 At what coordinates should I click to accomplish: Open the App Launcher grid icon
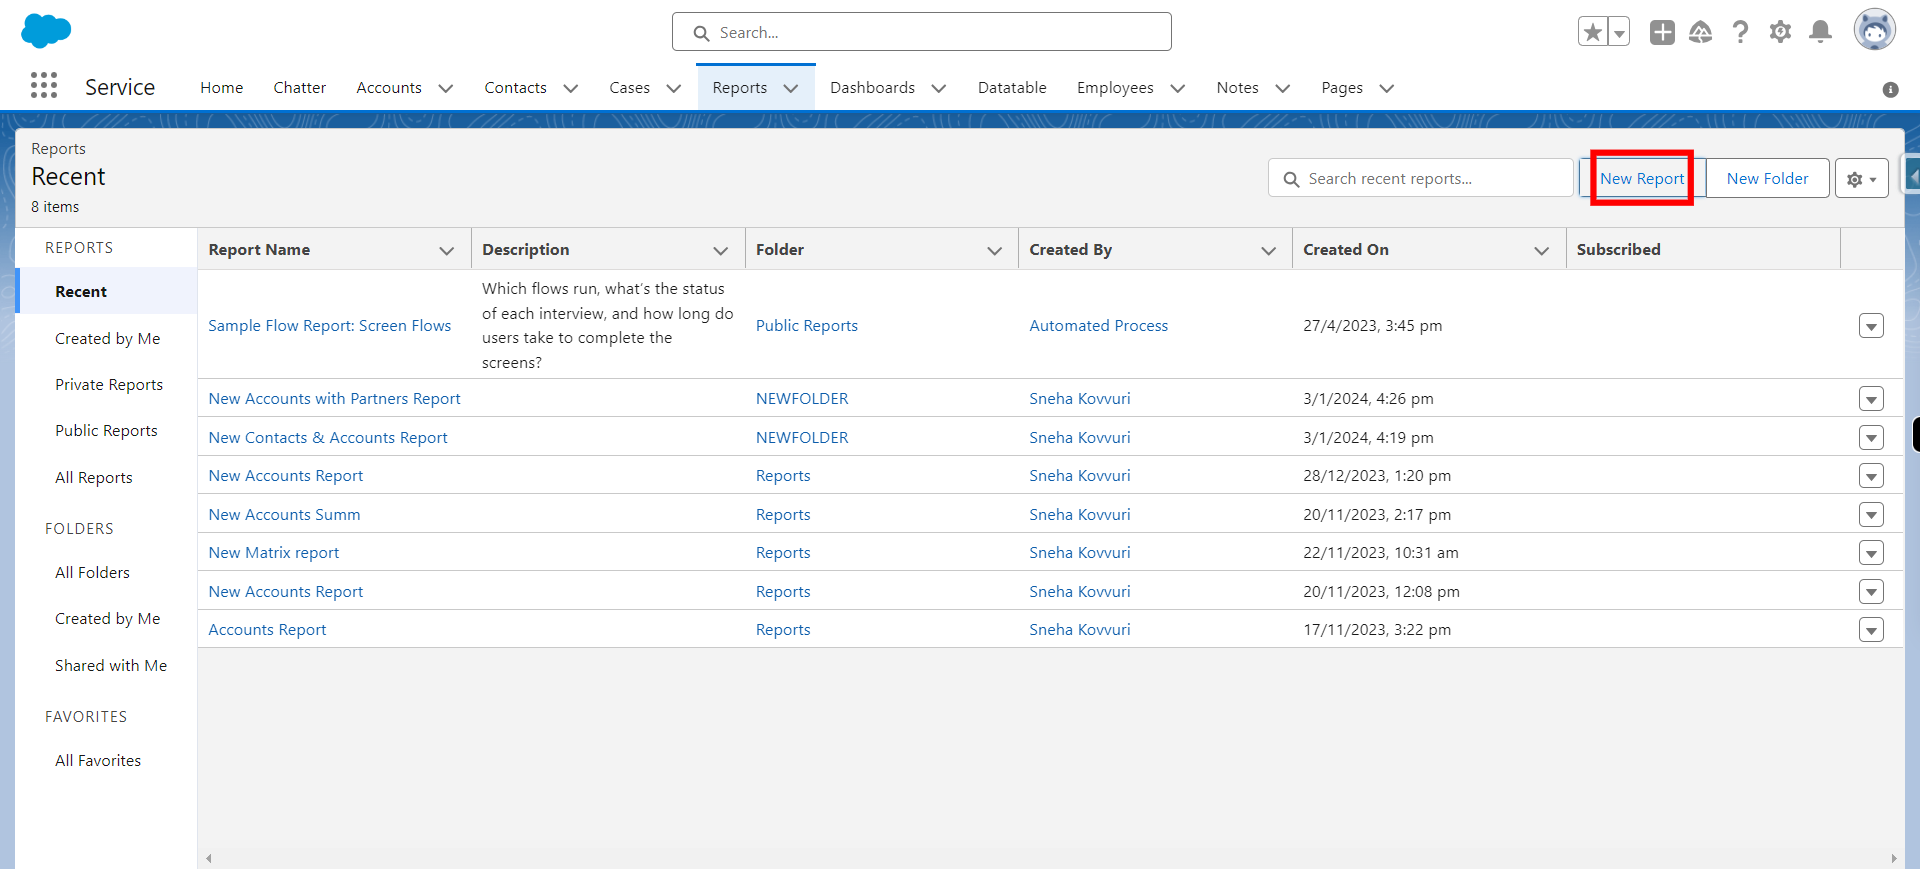pyautogui.click(x=44, y=86)
